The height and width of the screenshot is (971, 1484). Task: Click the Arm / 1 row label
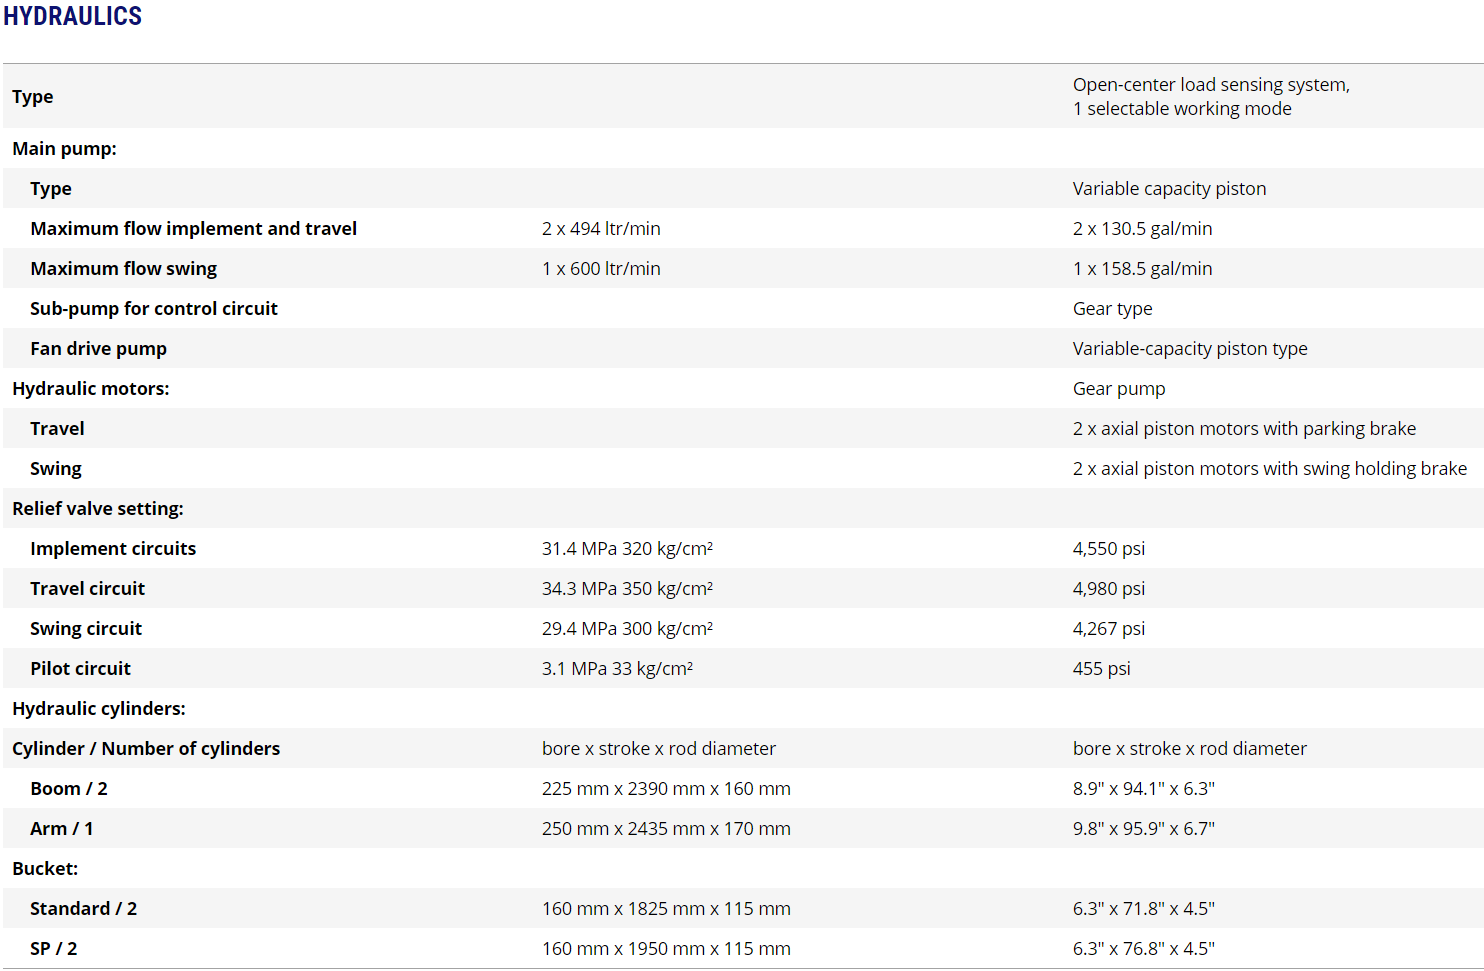61,828
